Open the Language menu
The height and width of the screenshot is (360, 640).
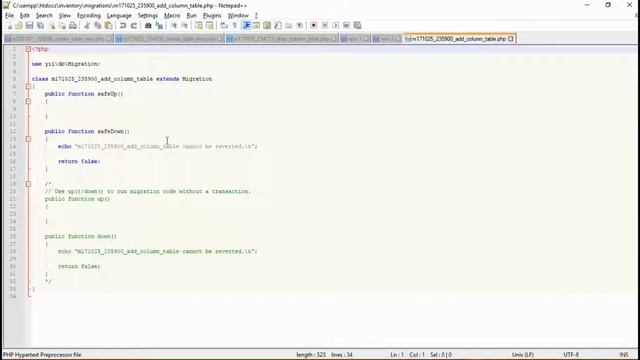pos(119,16)
